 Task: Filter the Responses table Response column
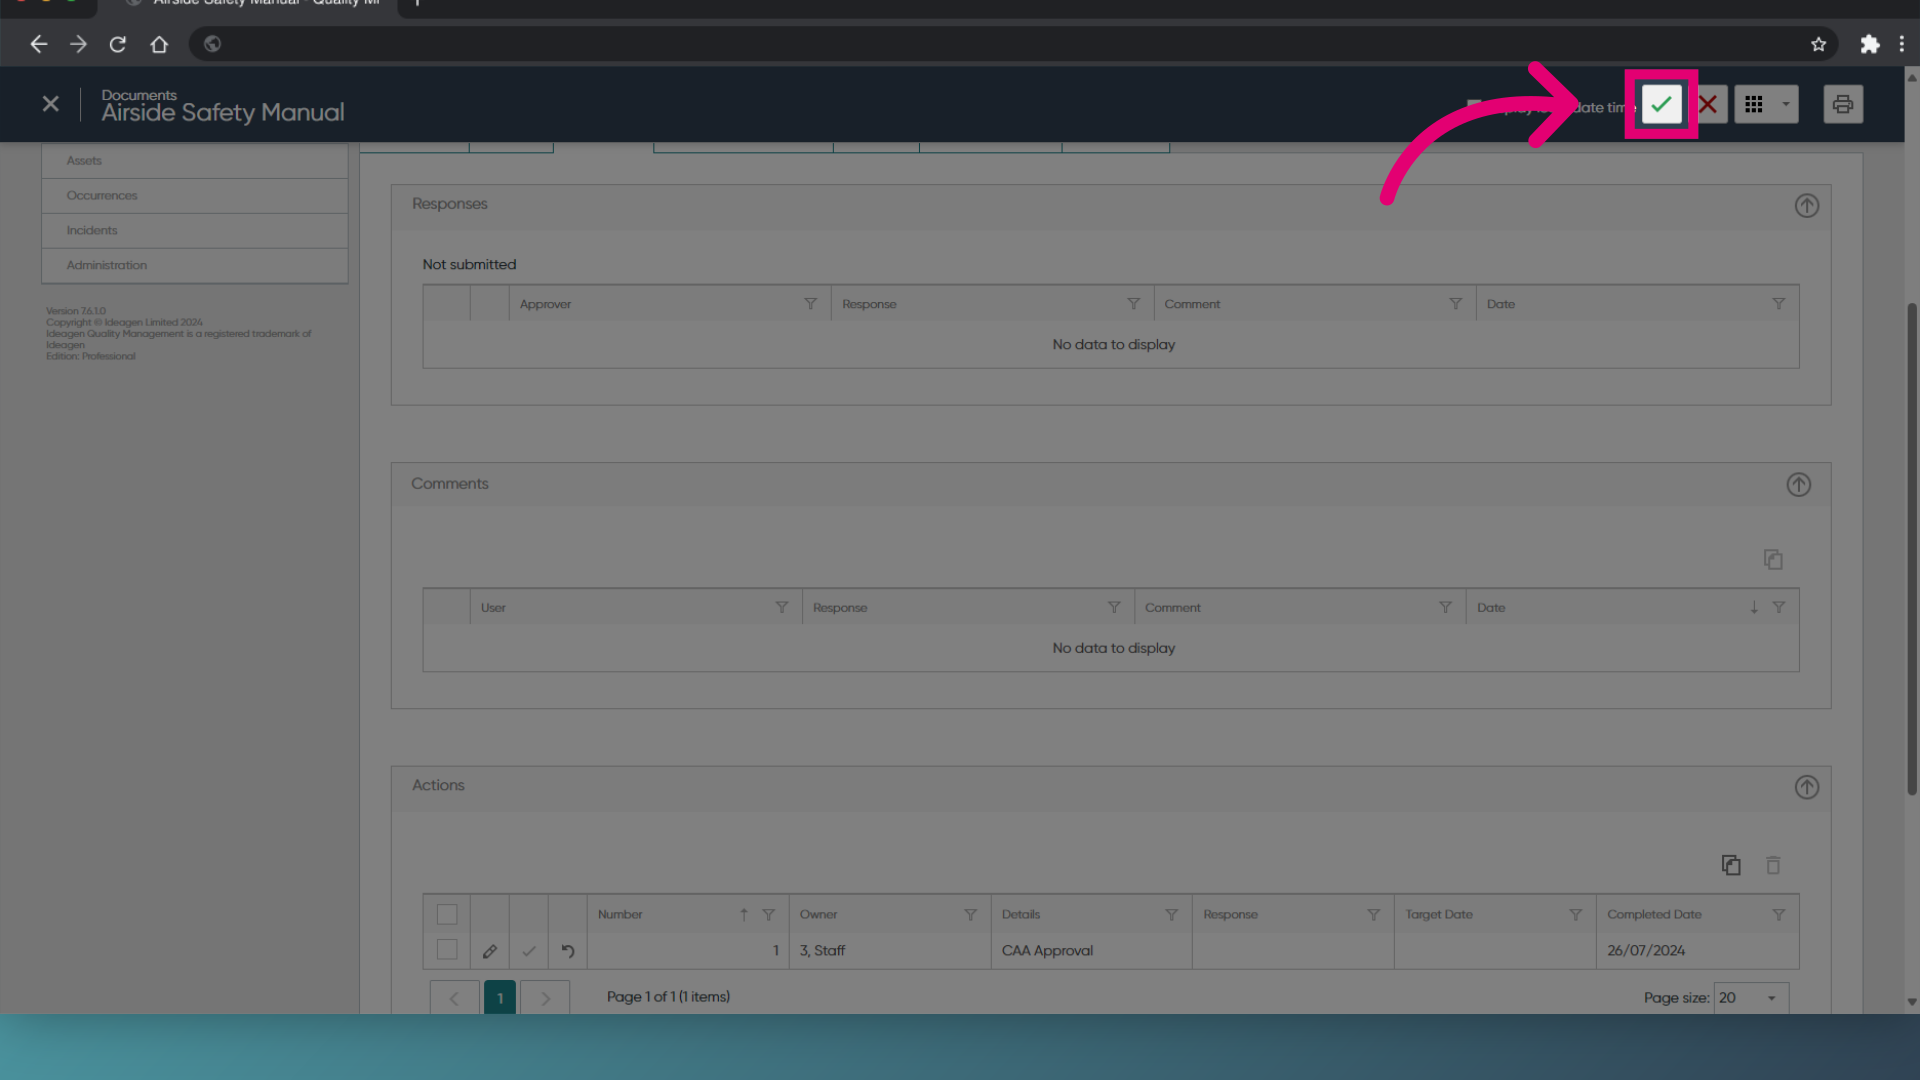1133,304
